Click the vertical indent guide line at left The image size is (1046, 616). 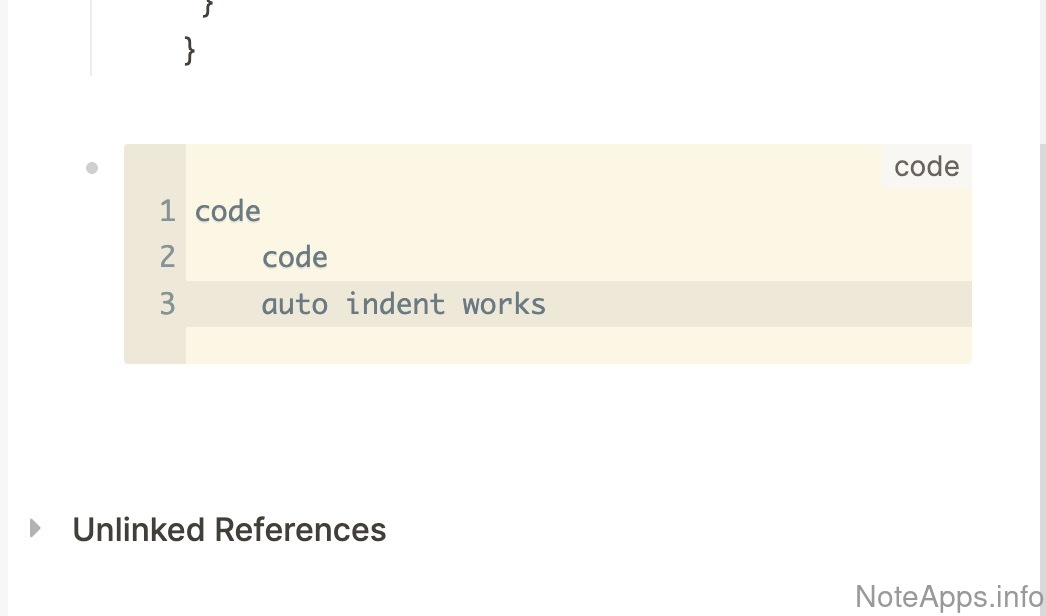(91, 38)
